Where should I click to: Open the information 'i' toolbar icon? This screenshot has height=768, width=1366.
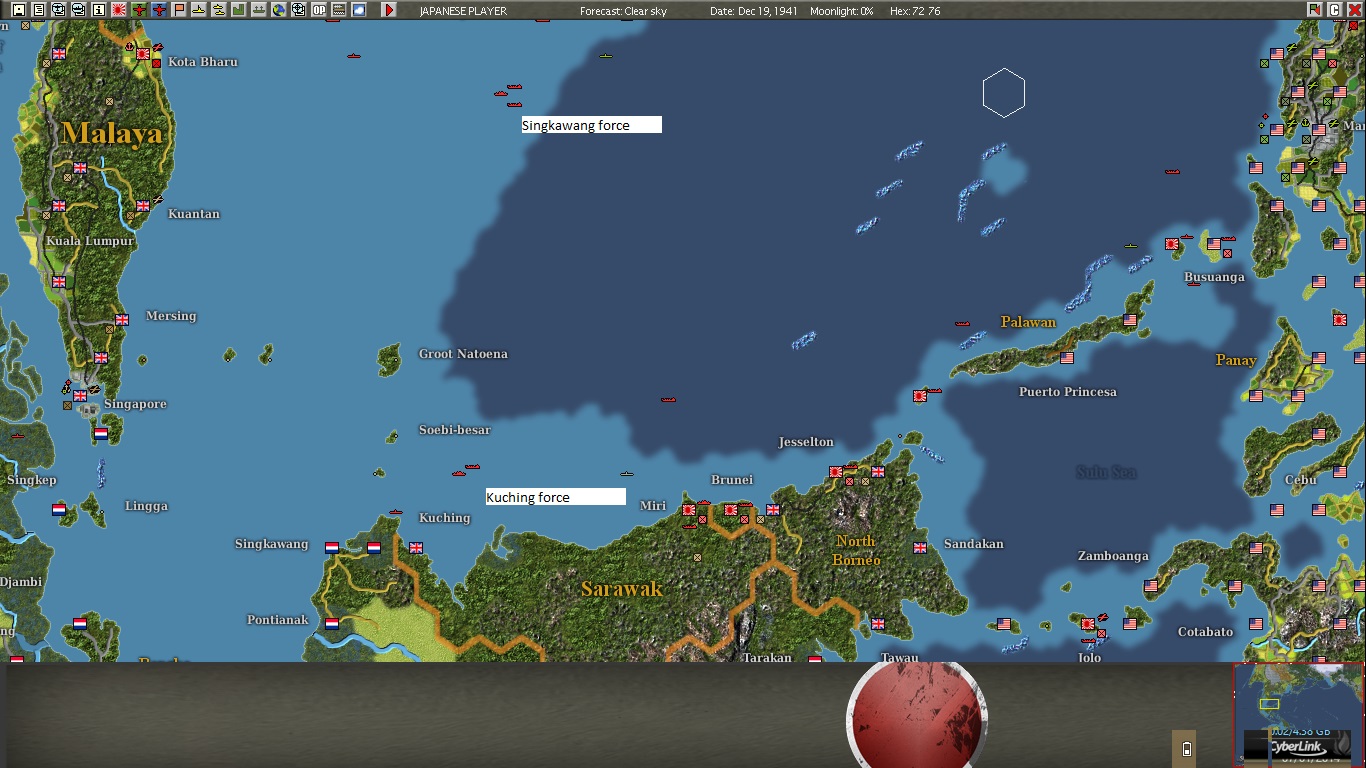[x=98, y=10]
